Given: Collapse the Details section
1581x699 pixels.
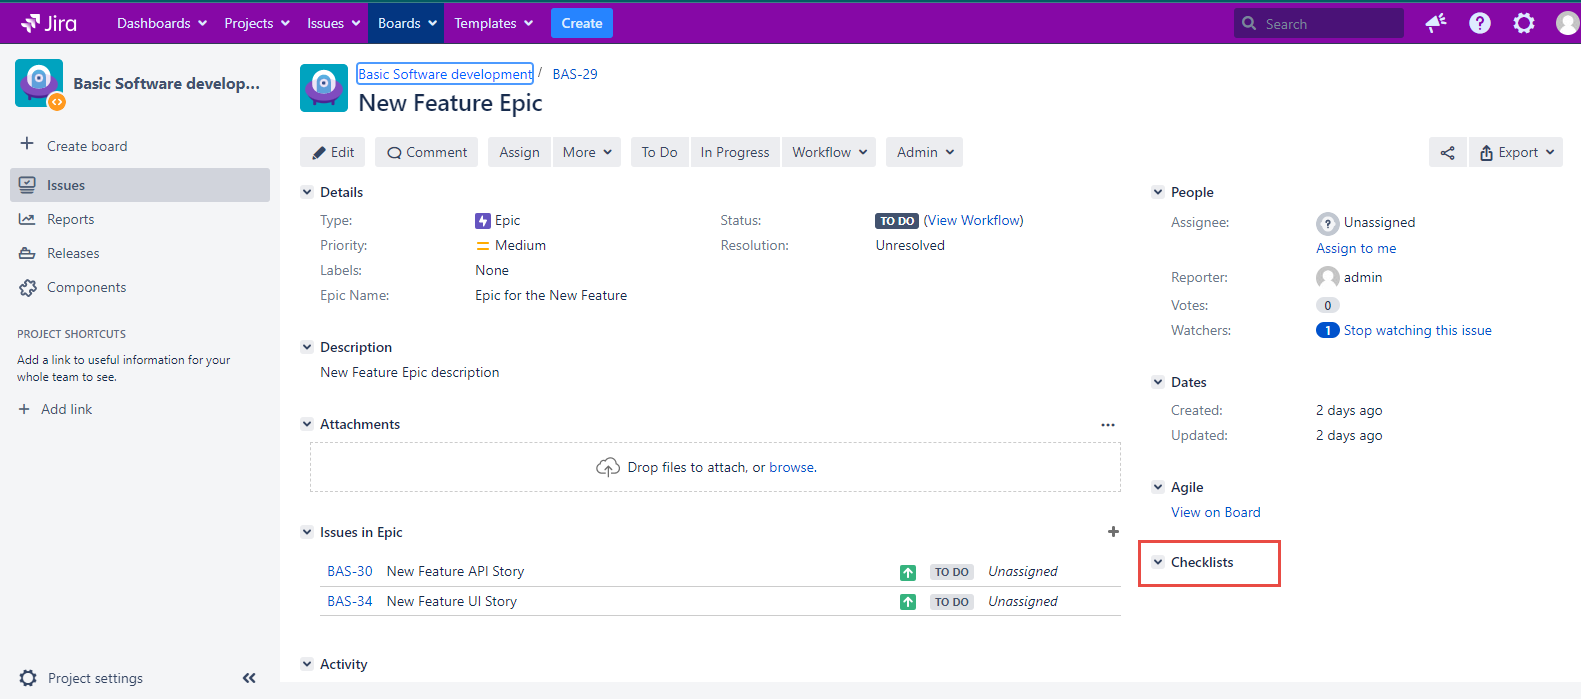Looking at the screenshot, I should coord(307,192).
